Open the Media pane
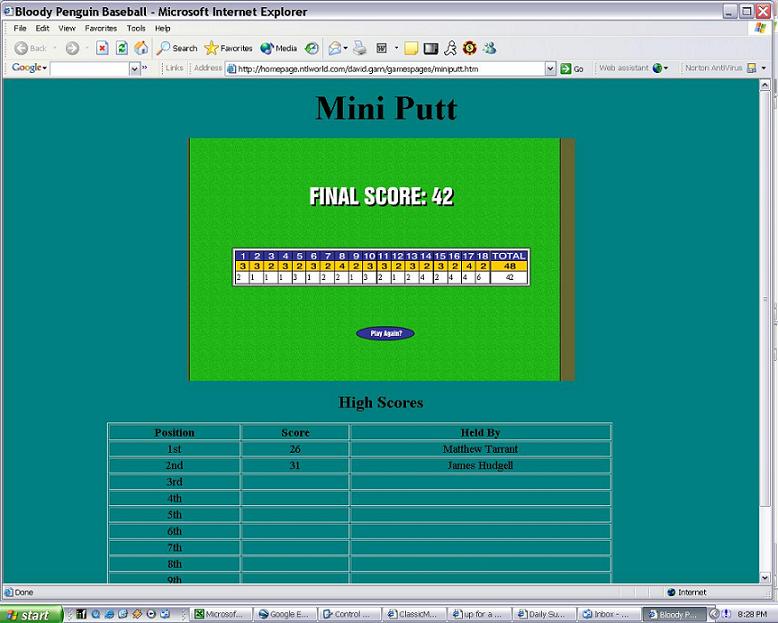 tap(279, 48)
